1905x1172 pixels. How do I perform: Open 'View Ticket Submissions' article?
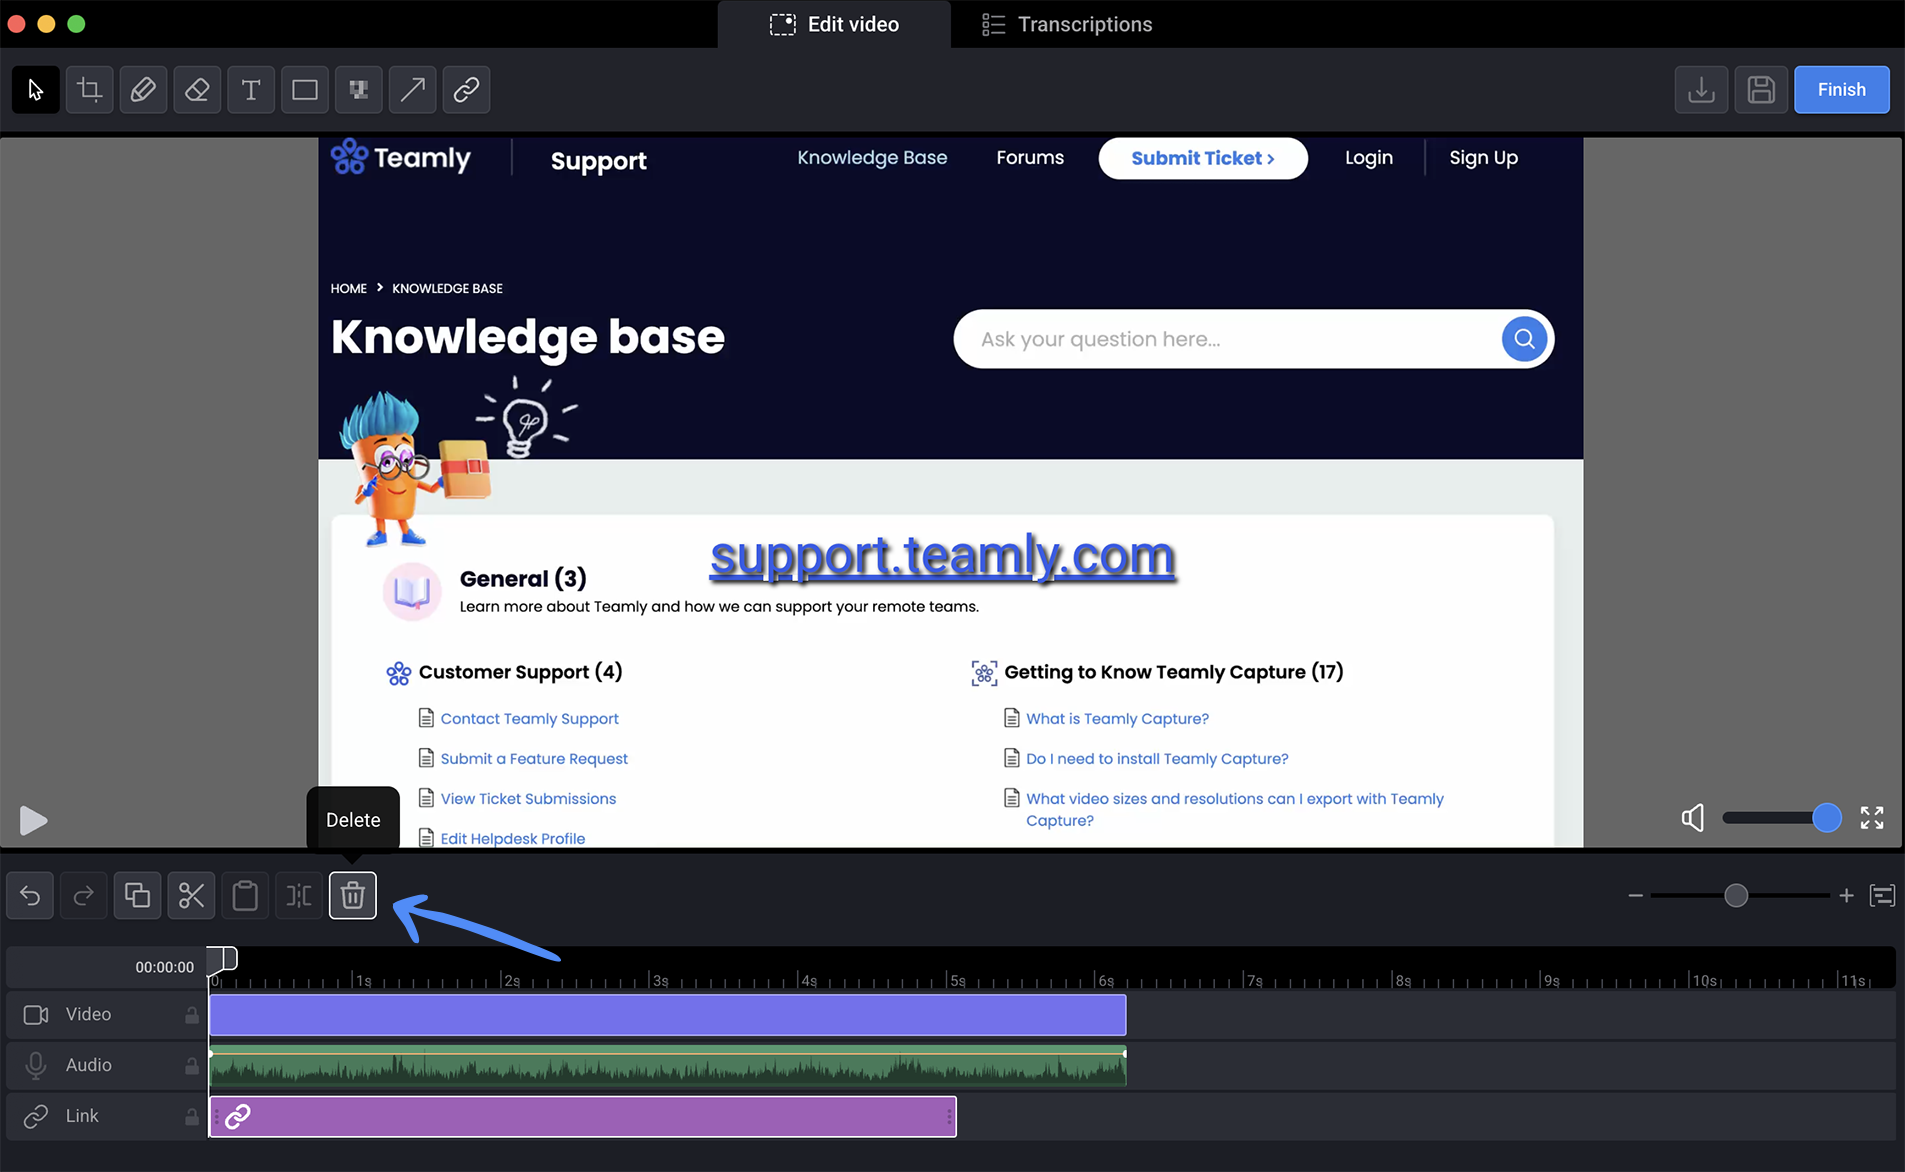coord(528,798)
